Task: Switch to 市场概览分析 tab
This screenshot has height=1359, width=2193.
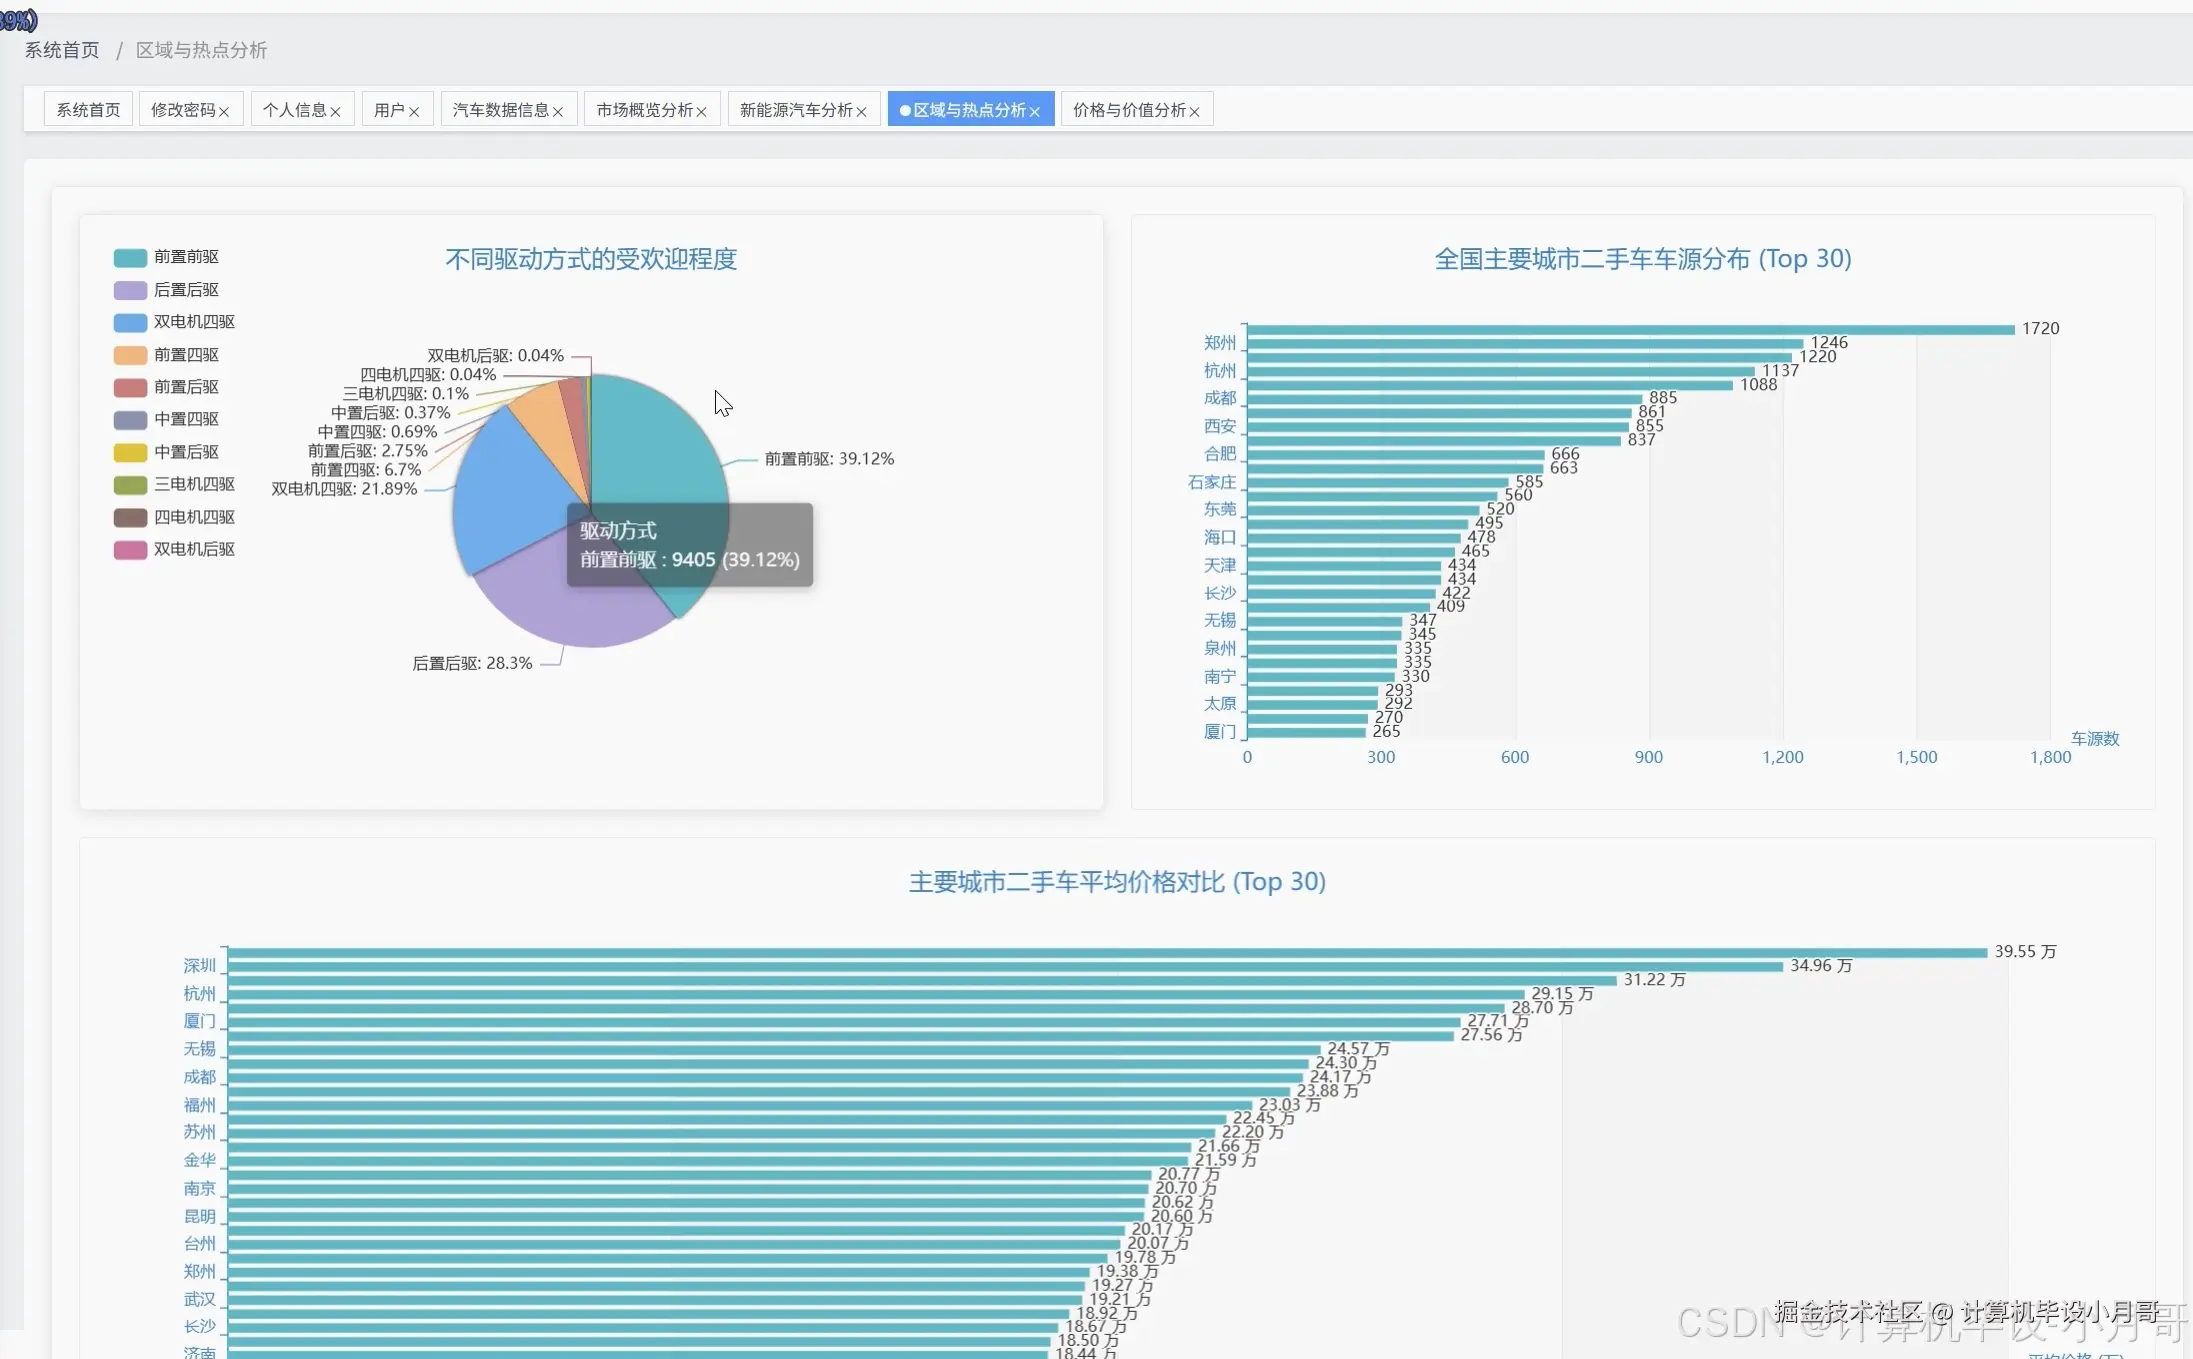Action: [645, 110]
